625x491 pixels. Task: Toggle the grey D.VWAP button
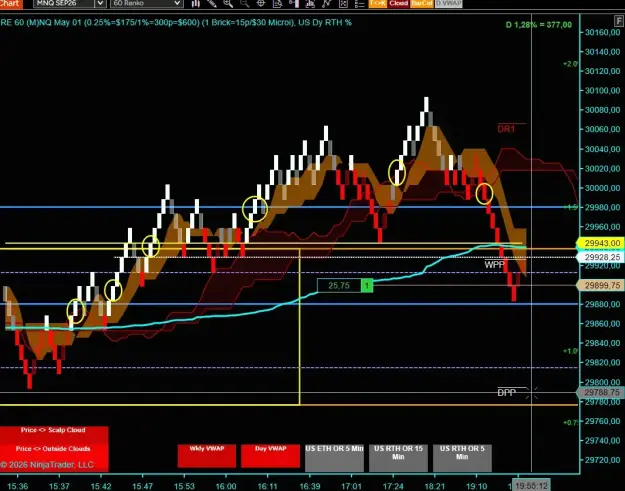(x=449, y=3)
